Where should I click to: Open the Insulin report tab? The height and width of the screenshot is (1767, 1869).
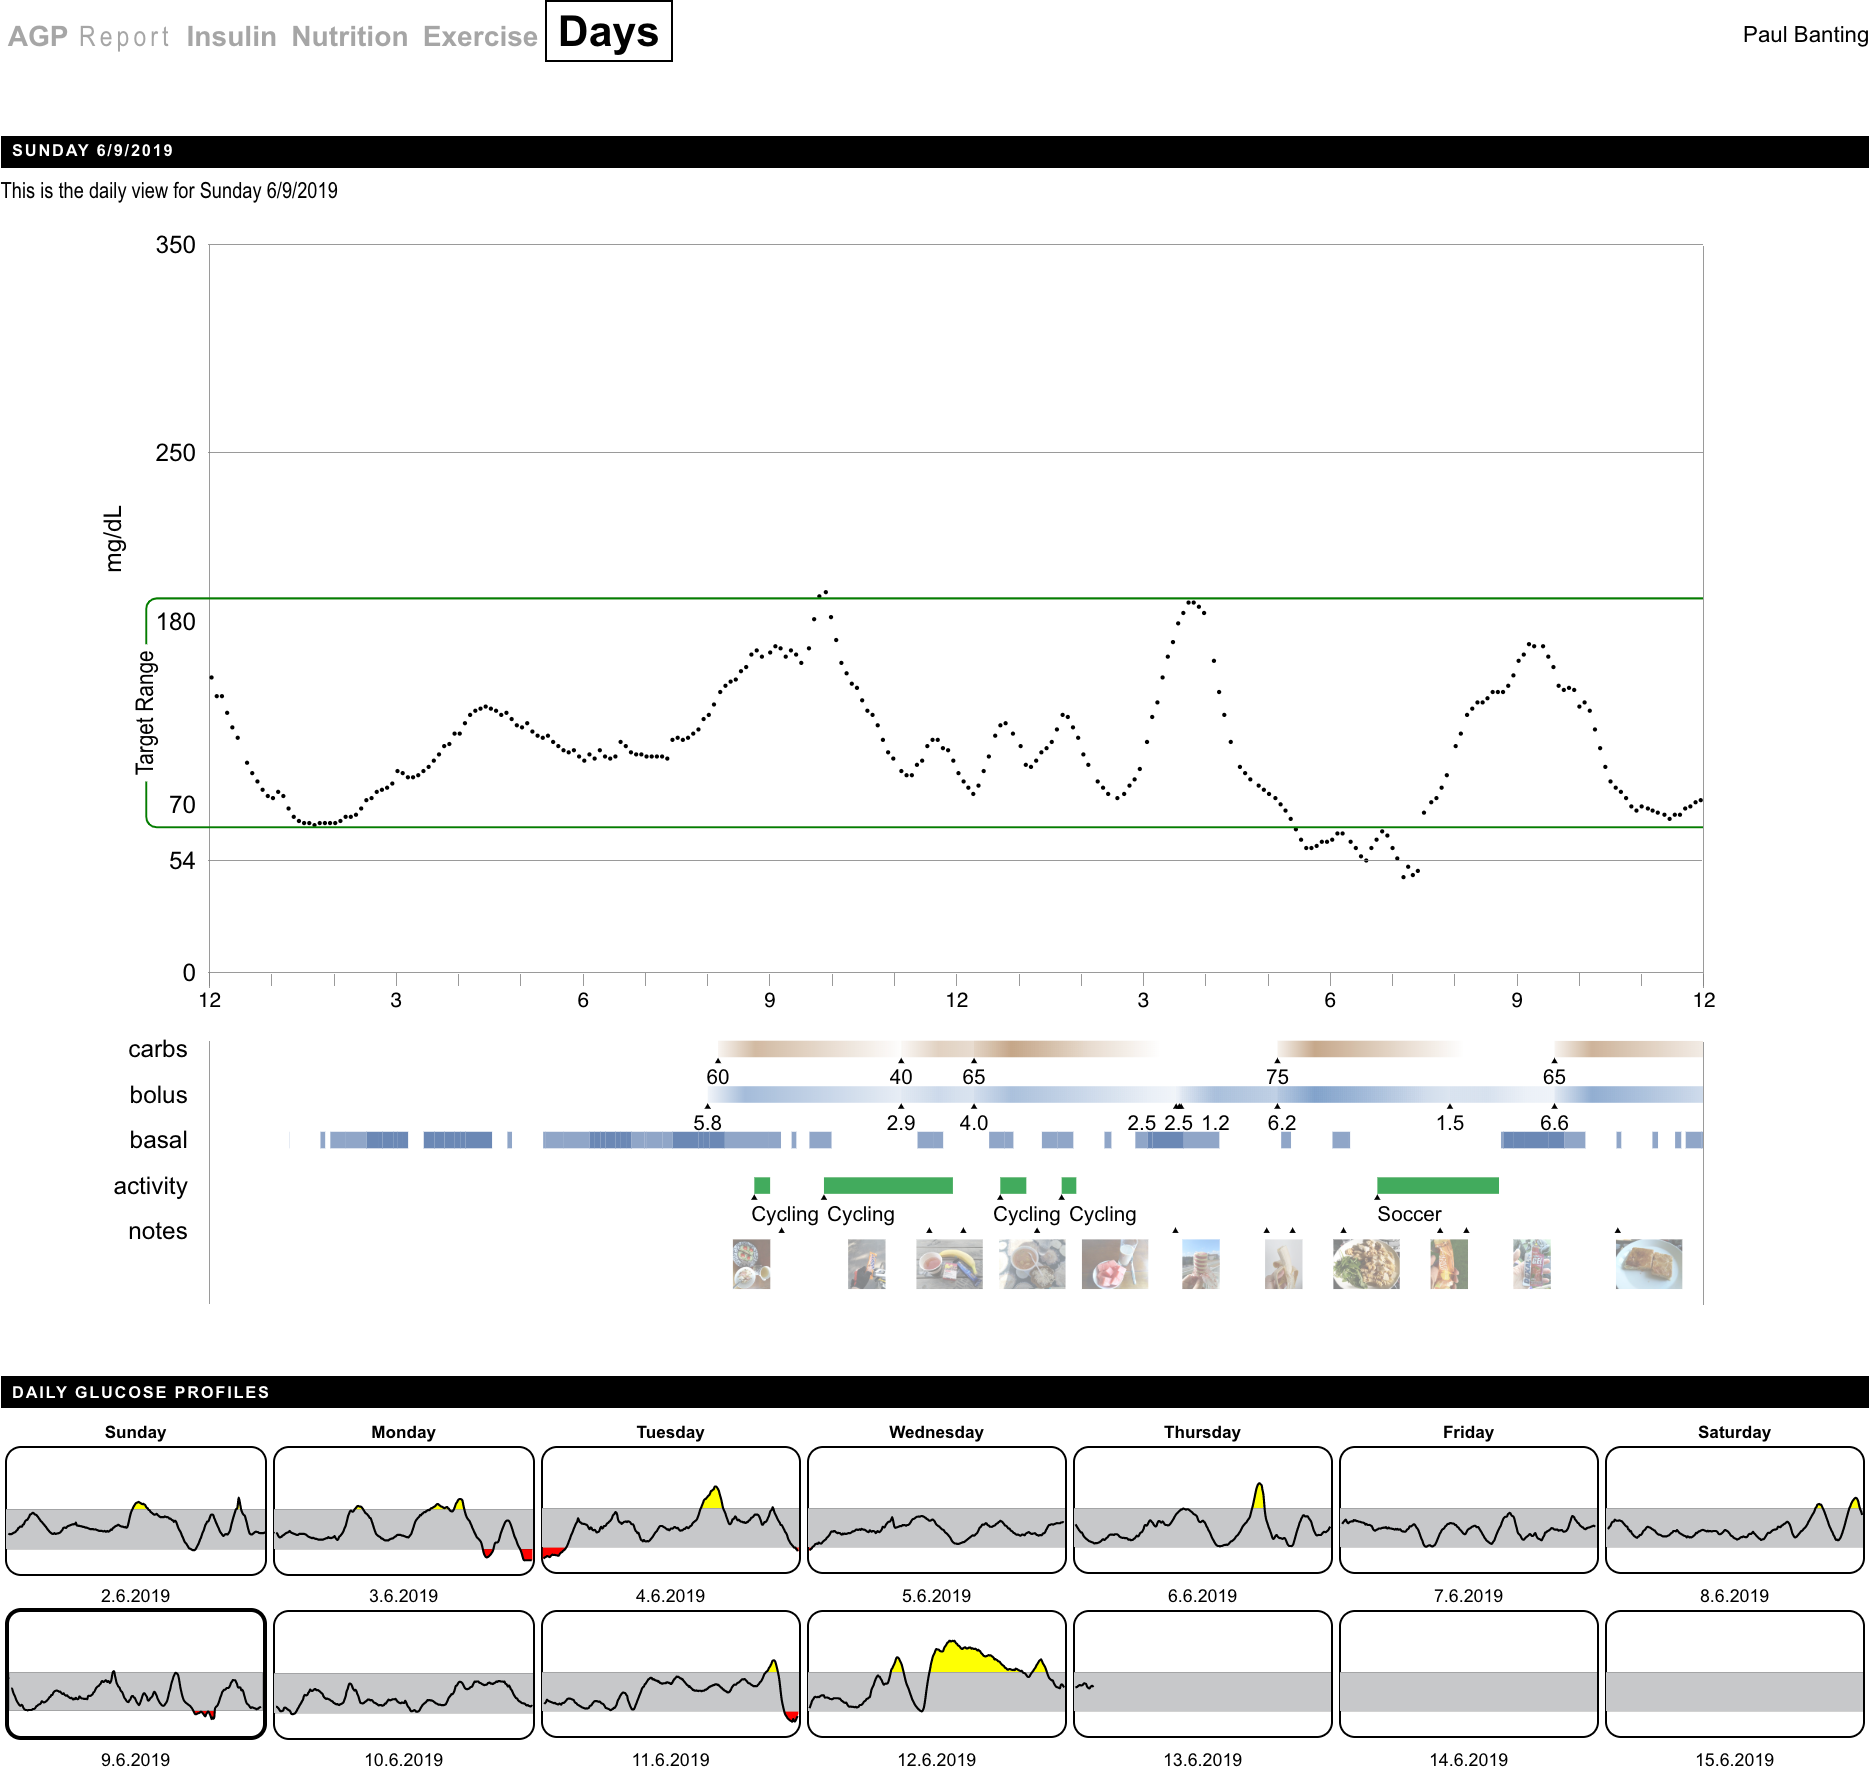click(x=231, y=37)
